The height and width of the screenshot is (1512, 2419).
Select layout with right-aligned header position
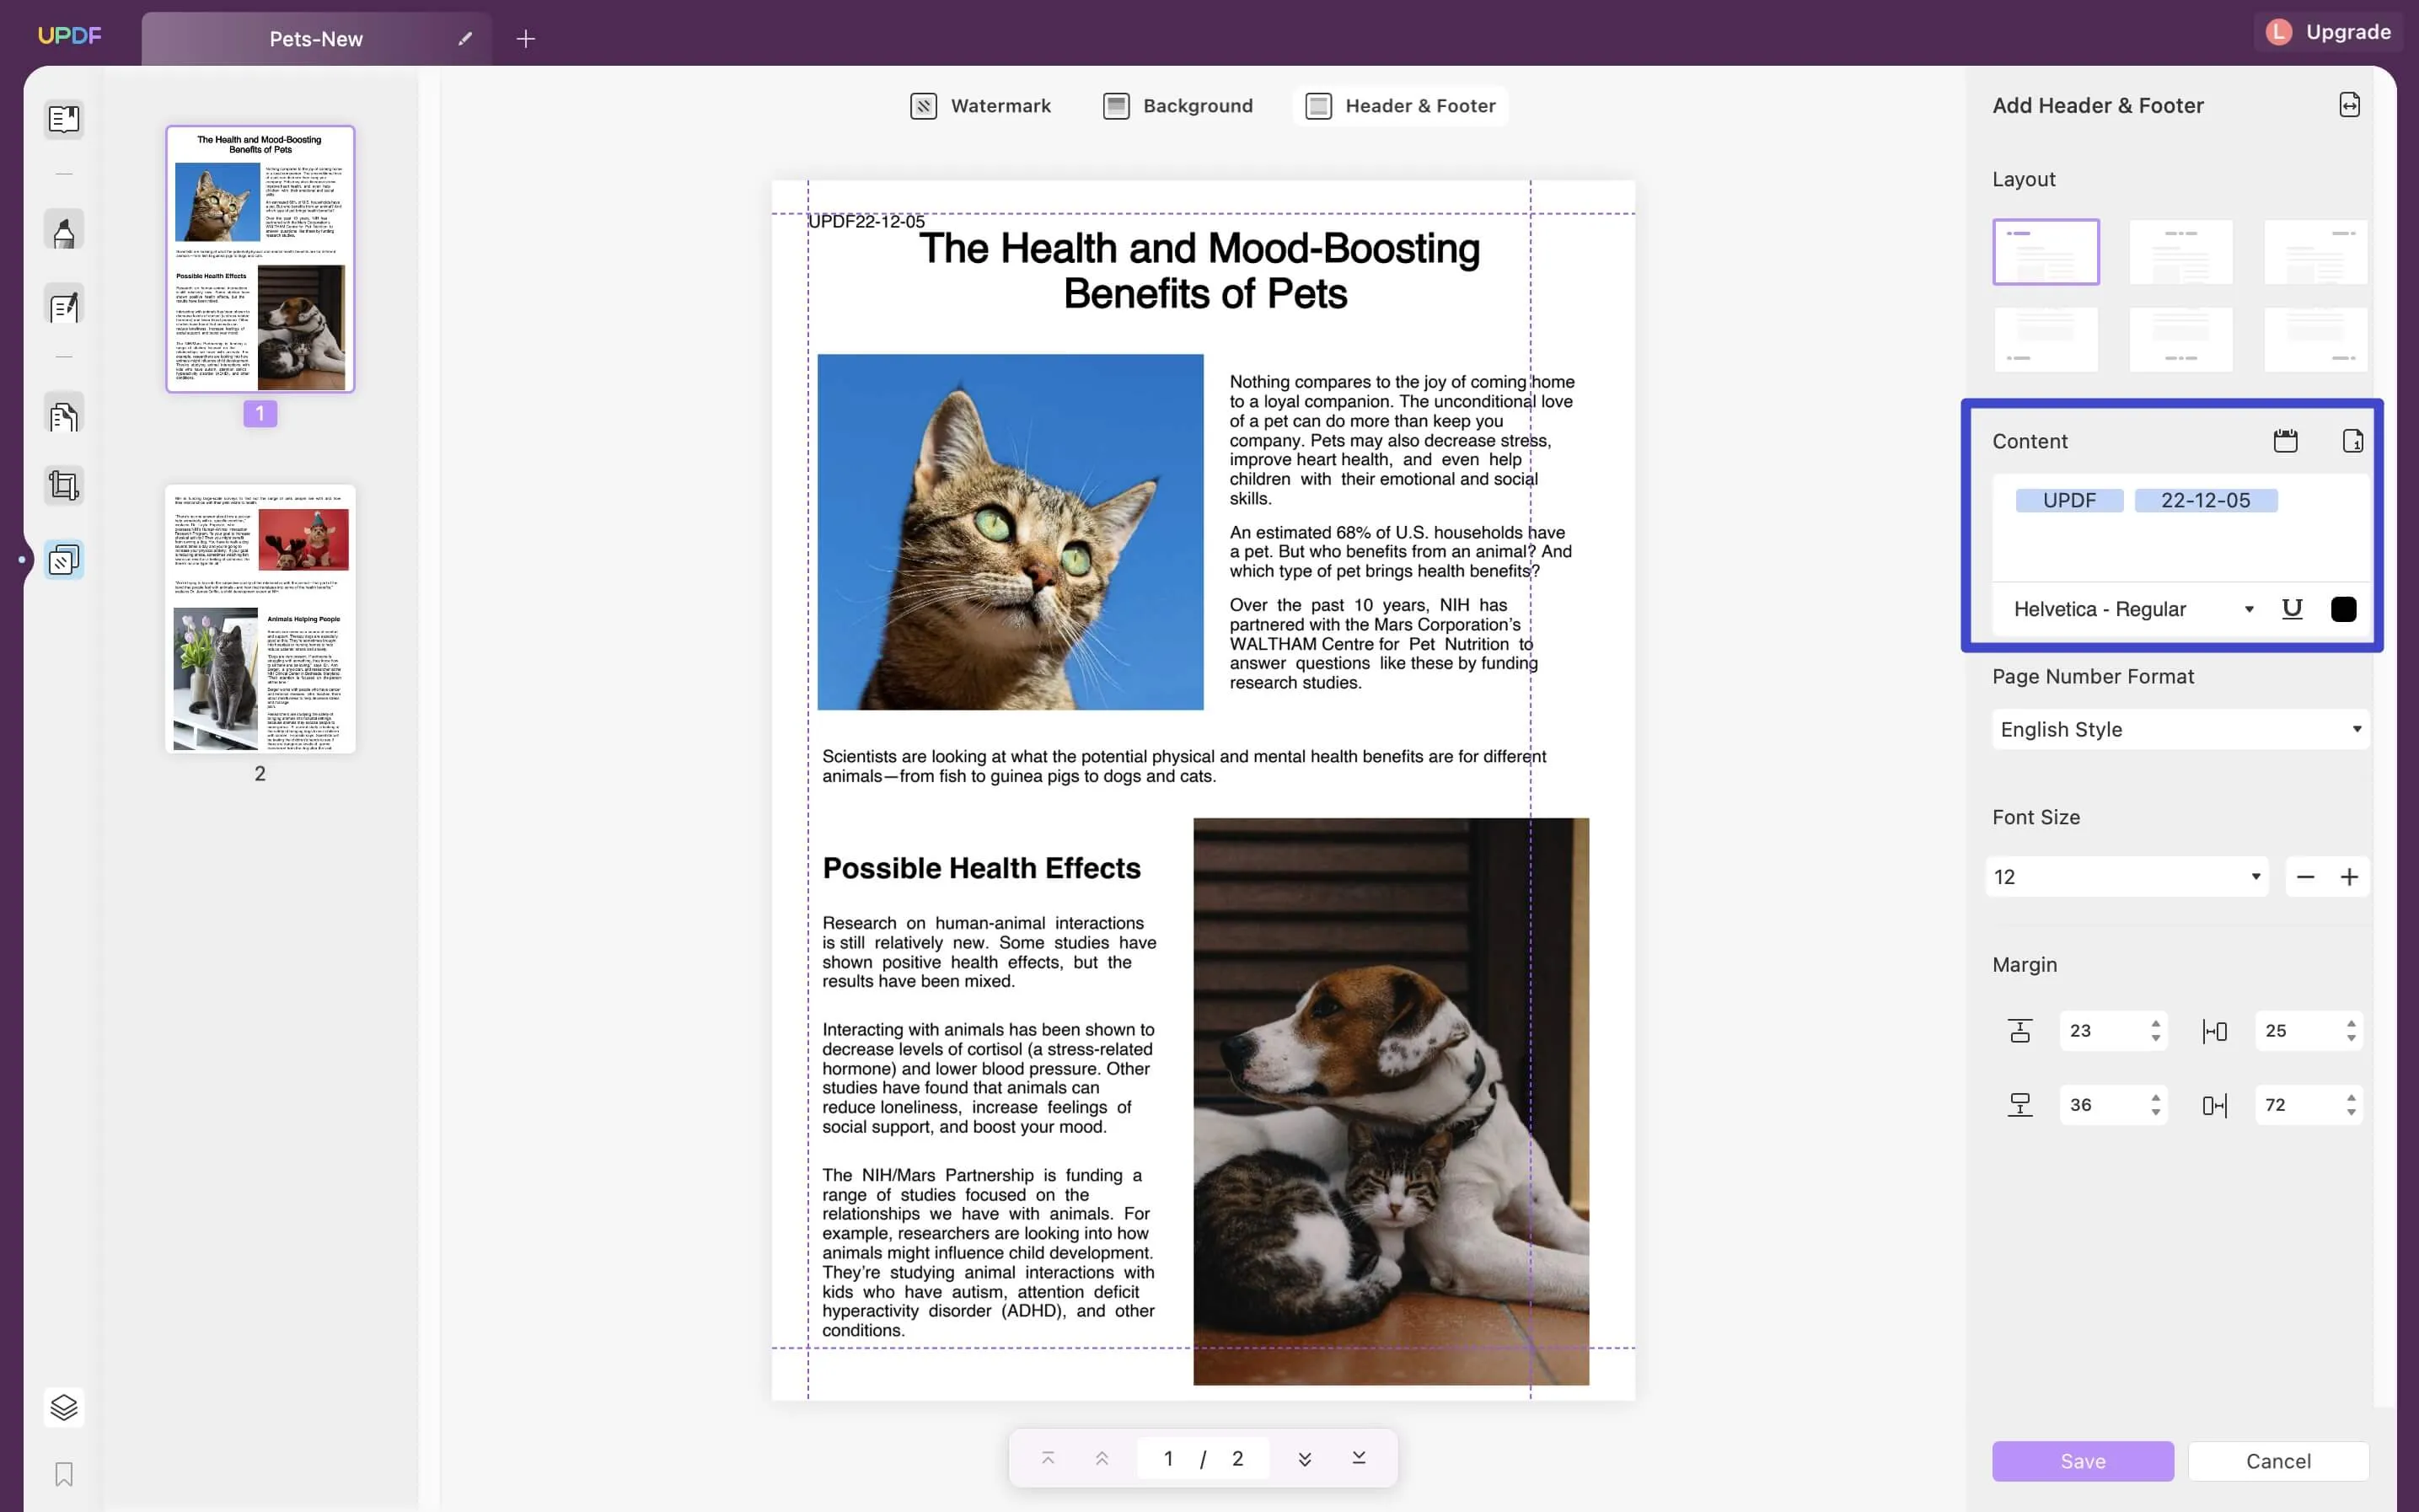(2316, 249)
